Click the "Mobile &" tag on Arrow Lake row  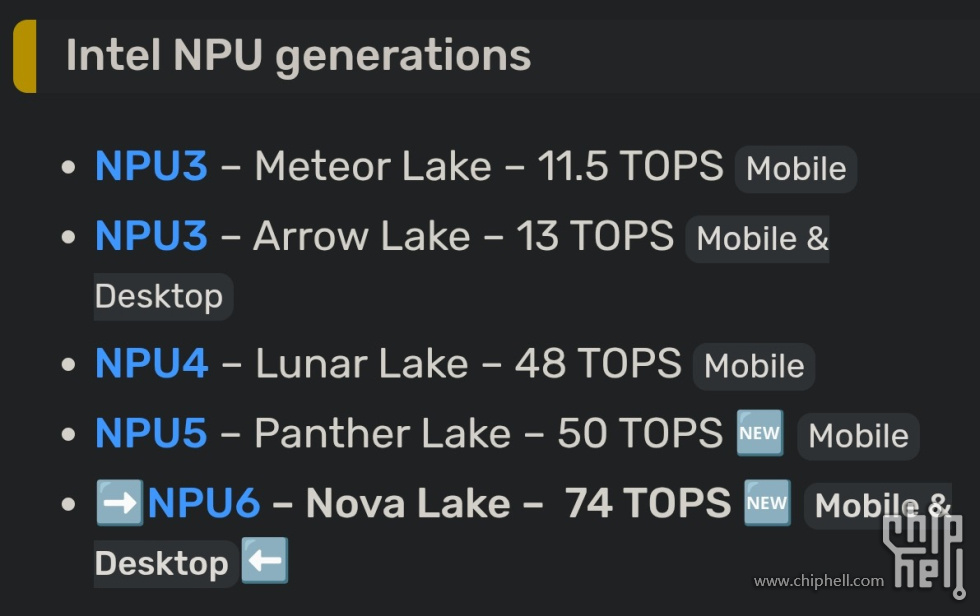[762, 239]
